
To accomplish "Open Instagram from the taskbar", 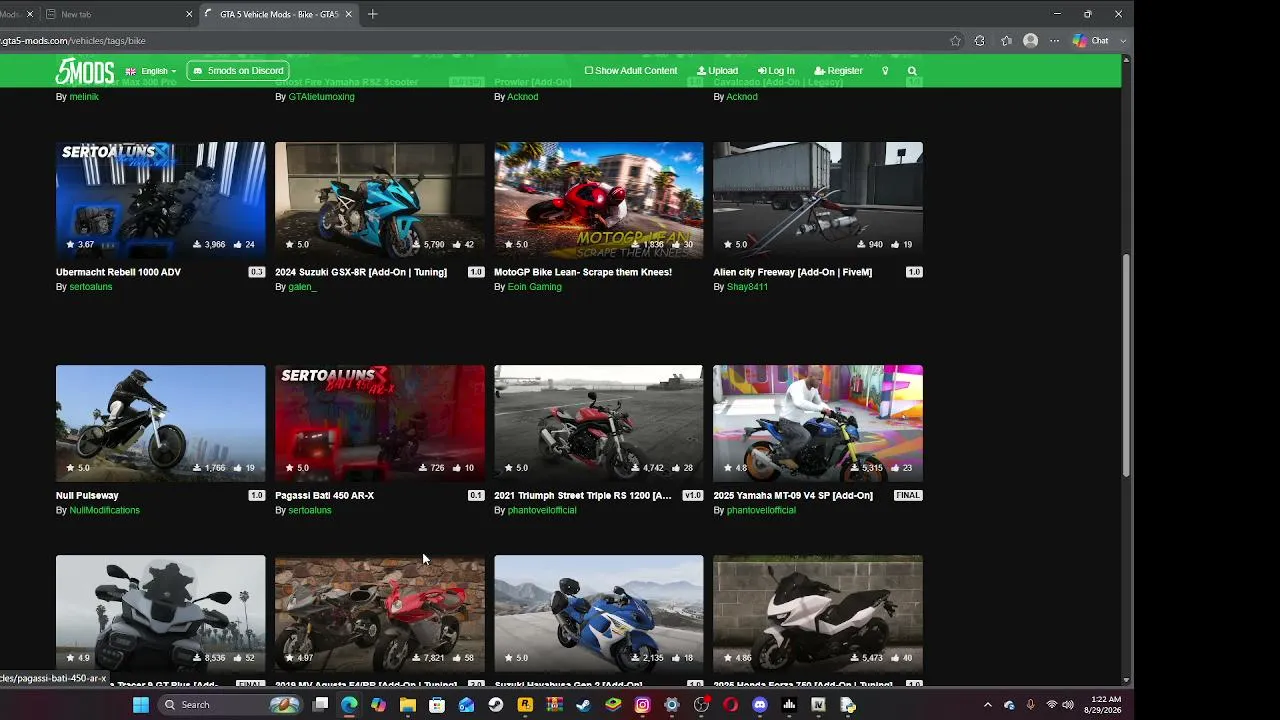I will pyautogui.click(x=642, y=705).
